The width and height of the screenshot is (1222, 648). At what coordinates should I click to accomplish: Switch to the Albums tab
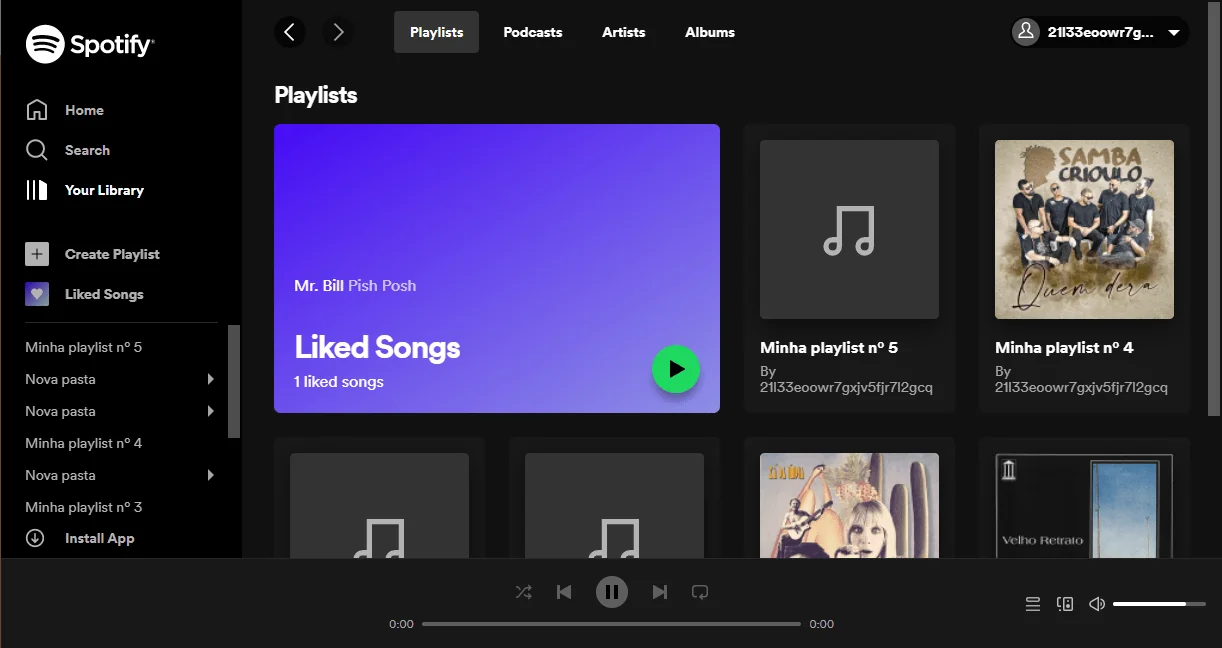point(710,32)
